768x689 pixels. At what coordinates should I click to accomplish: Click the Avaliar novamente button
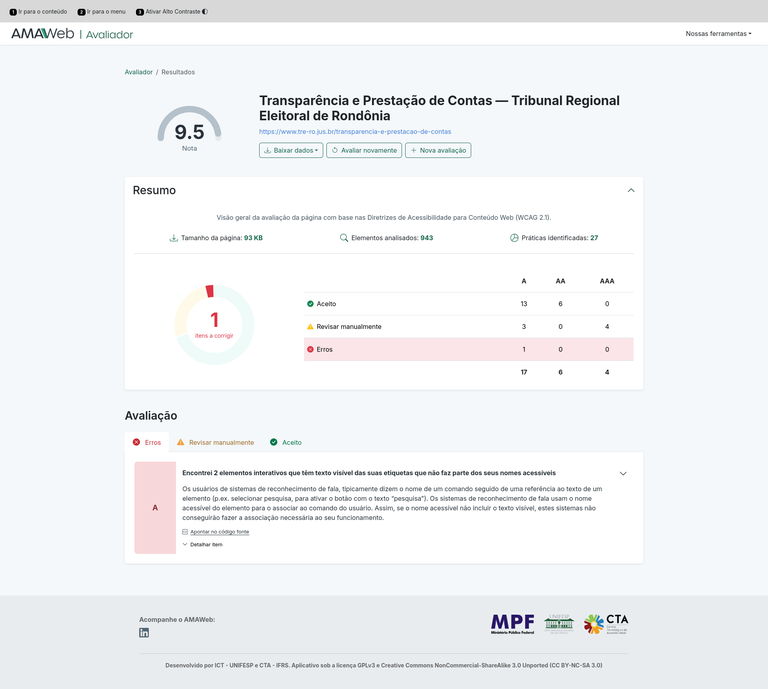point(364,150)
